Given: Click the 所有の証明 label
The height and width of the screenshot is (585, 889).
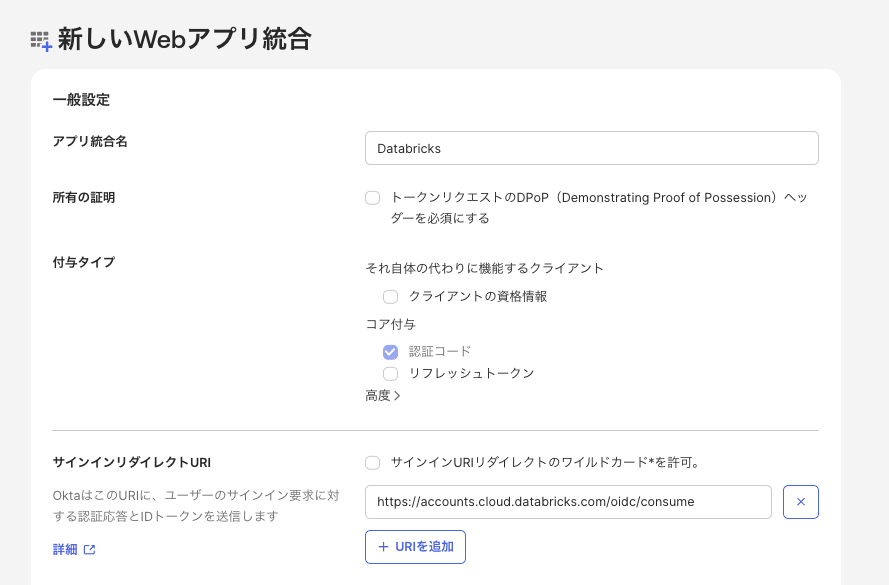Looking at the screenshot, I should tap(84, 197).
